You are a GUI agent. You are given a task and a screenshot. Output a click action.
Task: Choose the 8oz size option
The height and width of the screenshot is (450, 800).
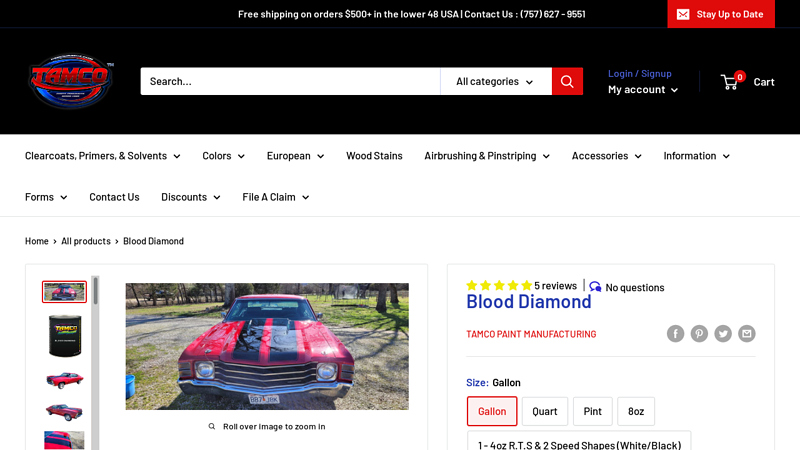(x=636, y=411)
